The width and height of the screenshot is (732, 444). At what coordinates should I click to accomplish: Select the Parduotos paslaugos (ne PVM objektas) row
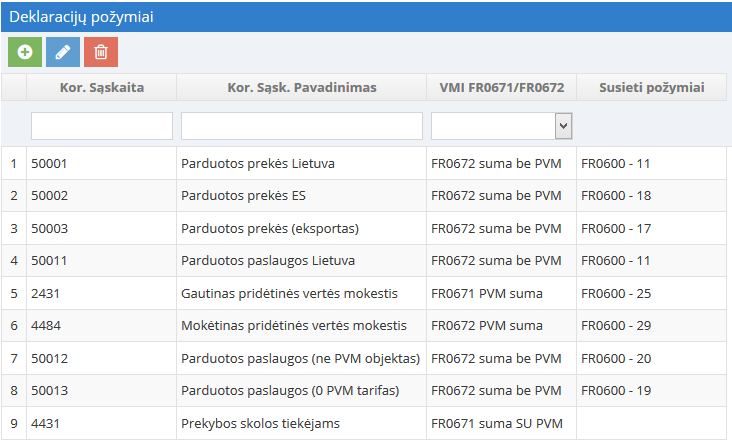click(x=300, y=359)
